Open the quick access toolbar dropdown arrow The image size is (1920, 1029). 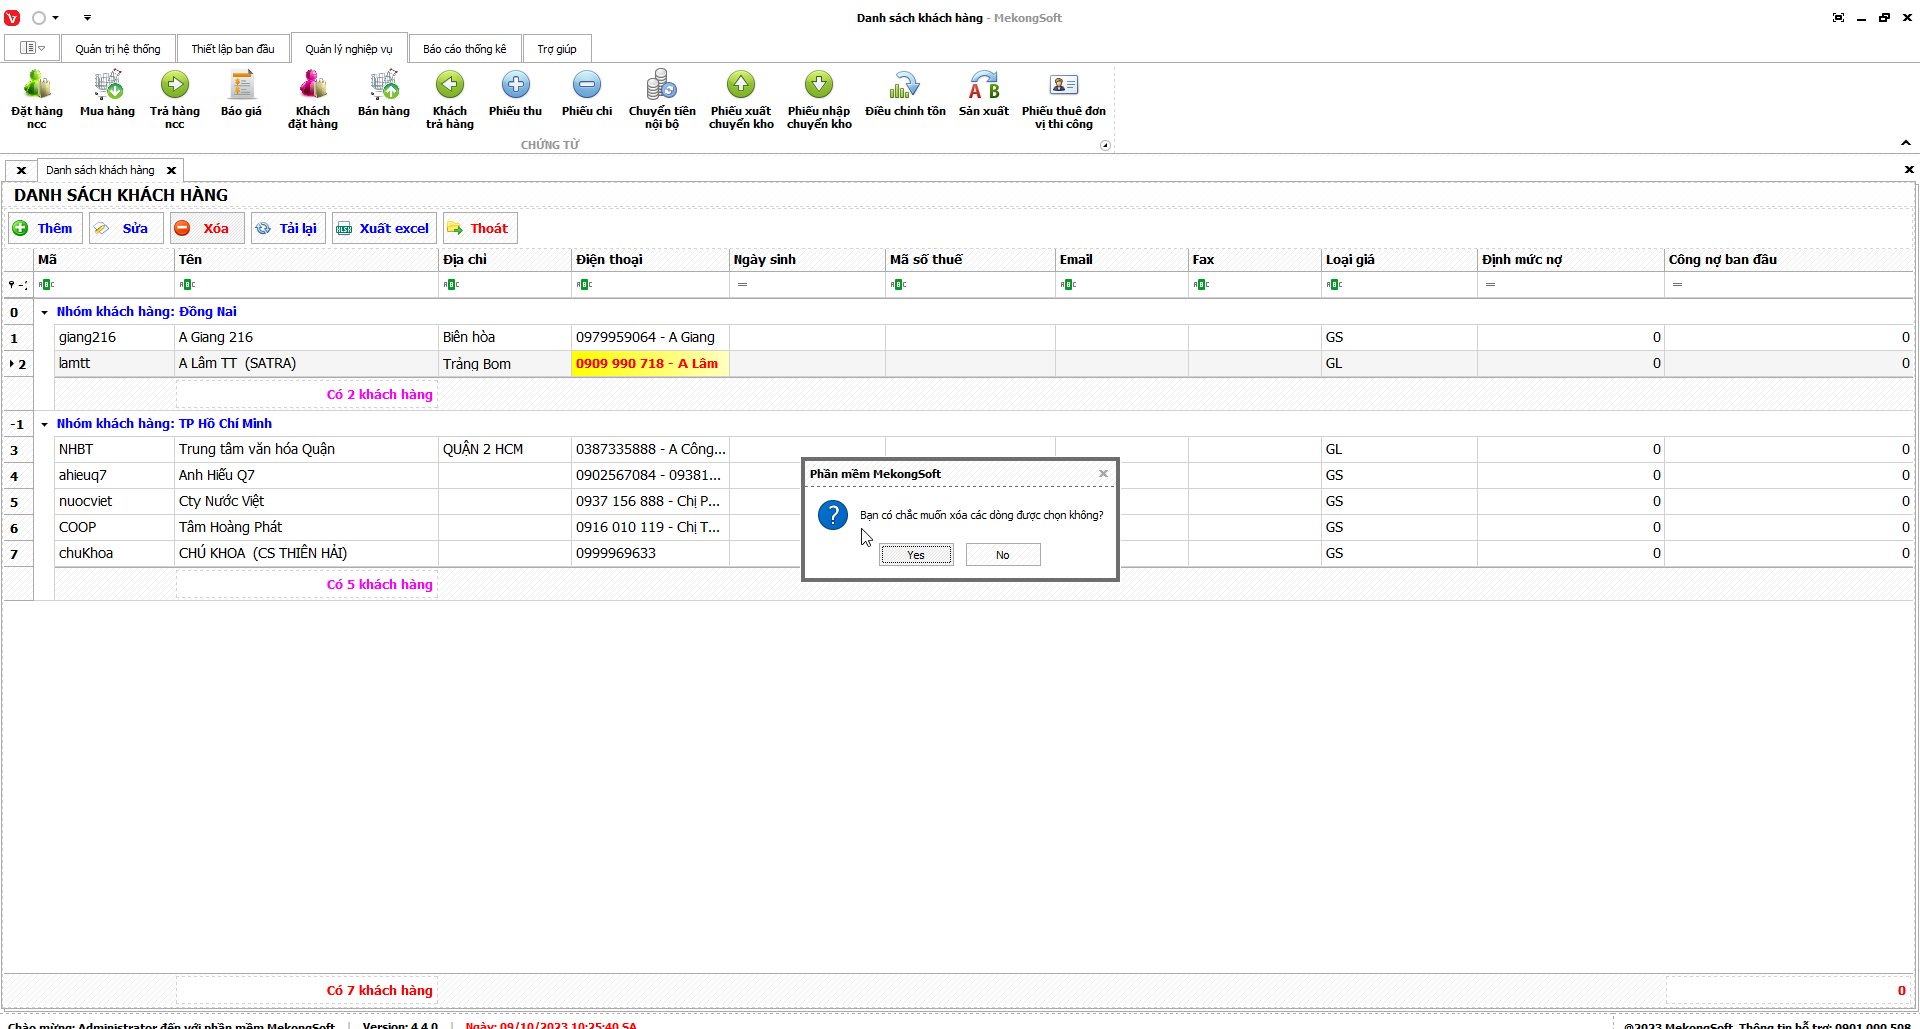coord(87,18)
